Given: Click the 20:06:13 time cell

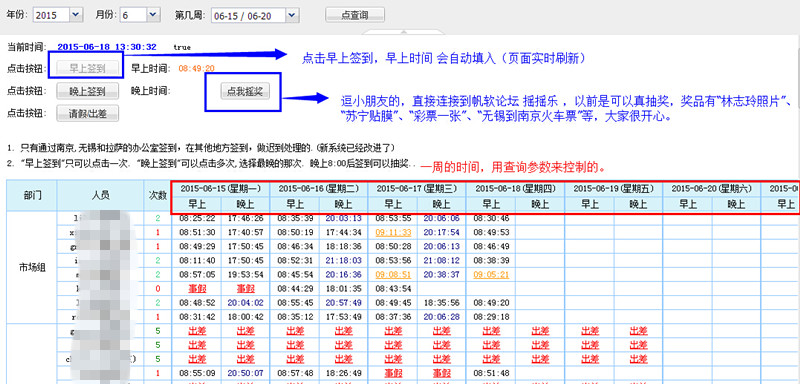Looking at the screenshot, I should 442,246.
